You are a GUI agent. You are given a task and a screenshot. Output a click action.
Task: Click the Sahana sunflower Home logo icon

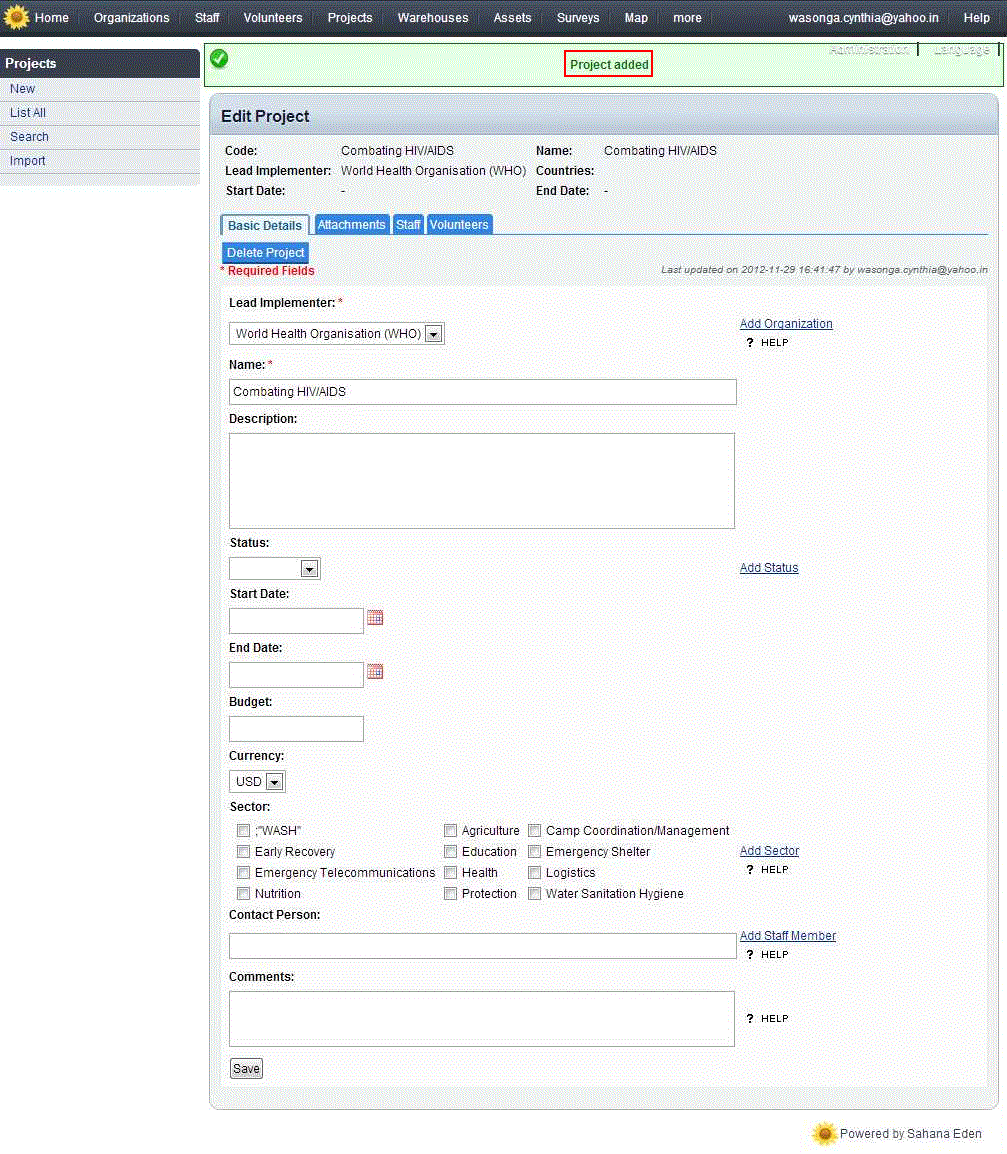tap(17, 18)
